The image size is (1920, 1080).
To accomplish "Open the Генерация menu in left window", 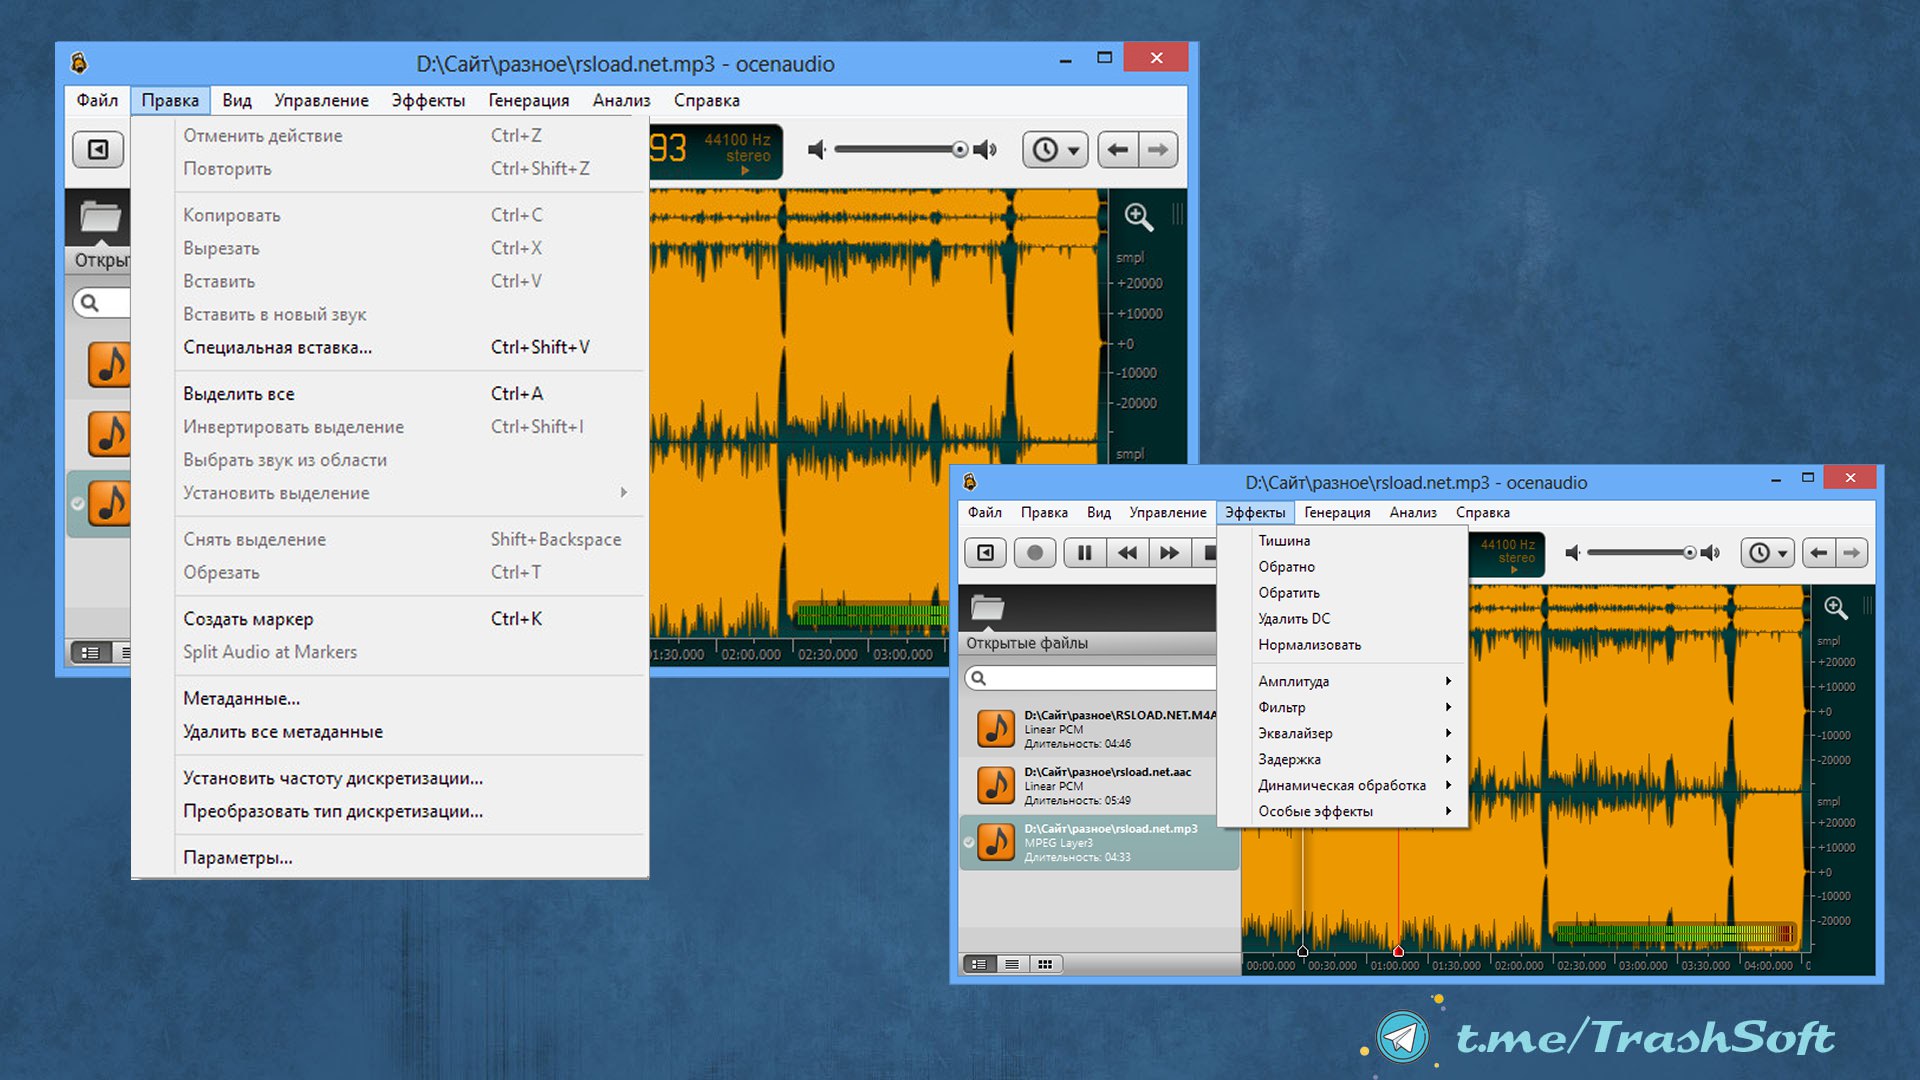I will point(528,100).
